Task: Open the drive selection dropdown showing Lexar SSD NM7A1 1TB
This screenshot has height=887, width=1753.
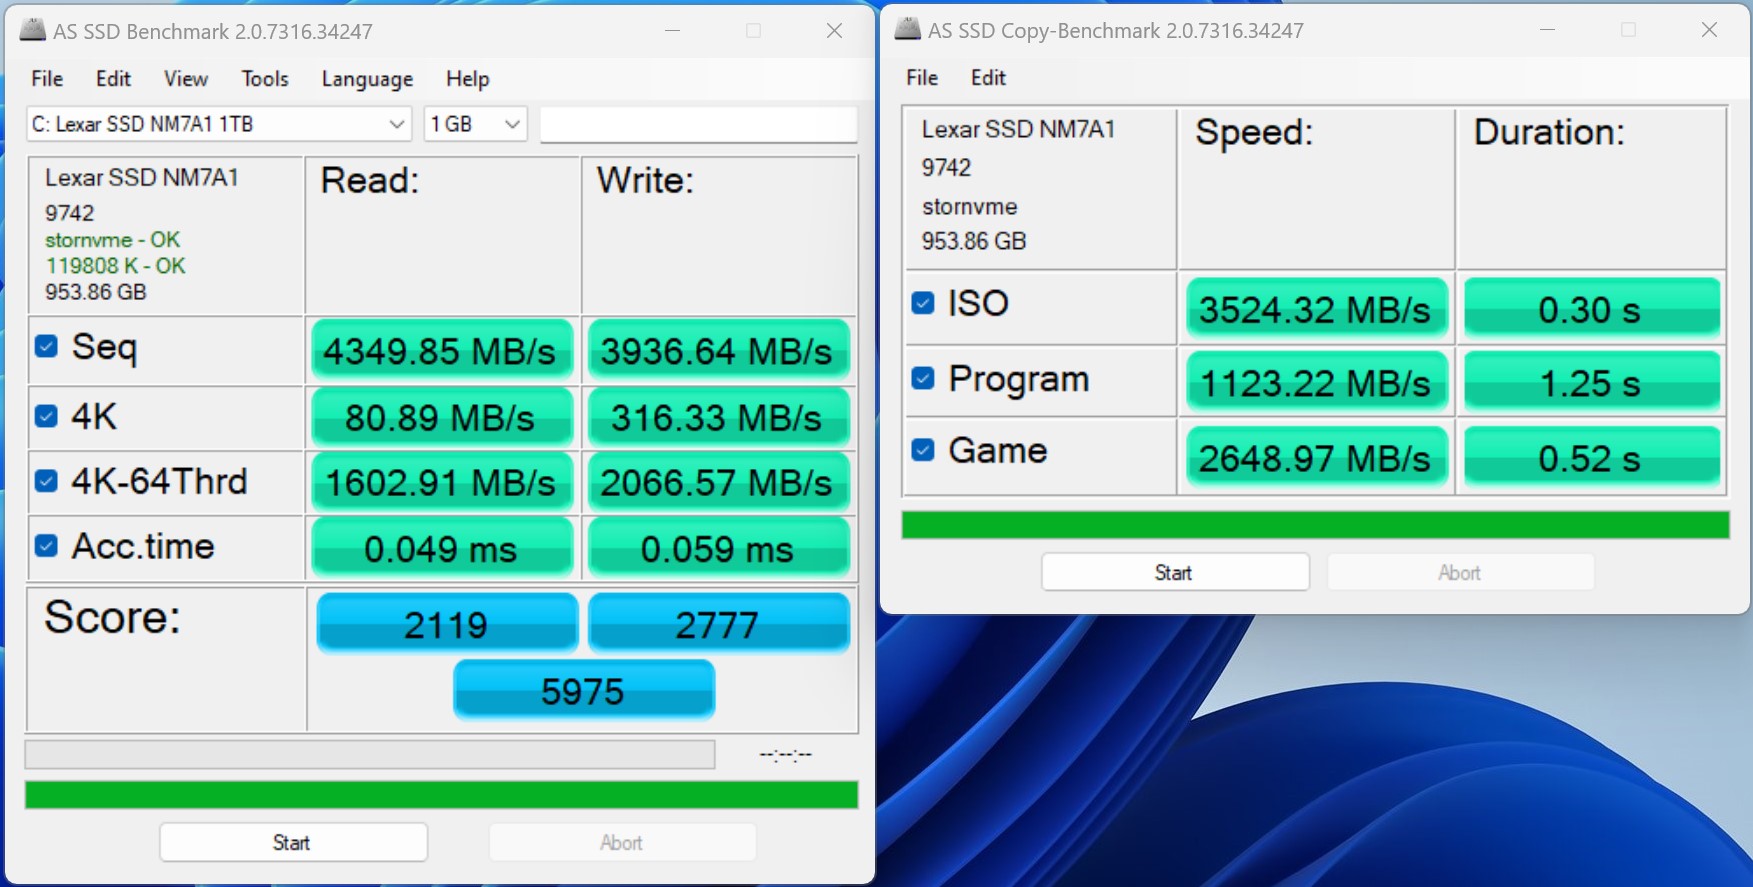Action: click(219, 124)
